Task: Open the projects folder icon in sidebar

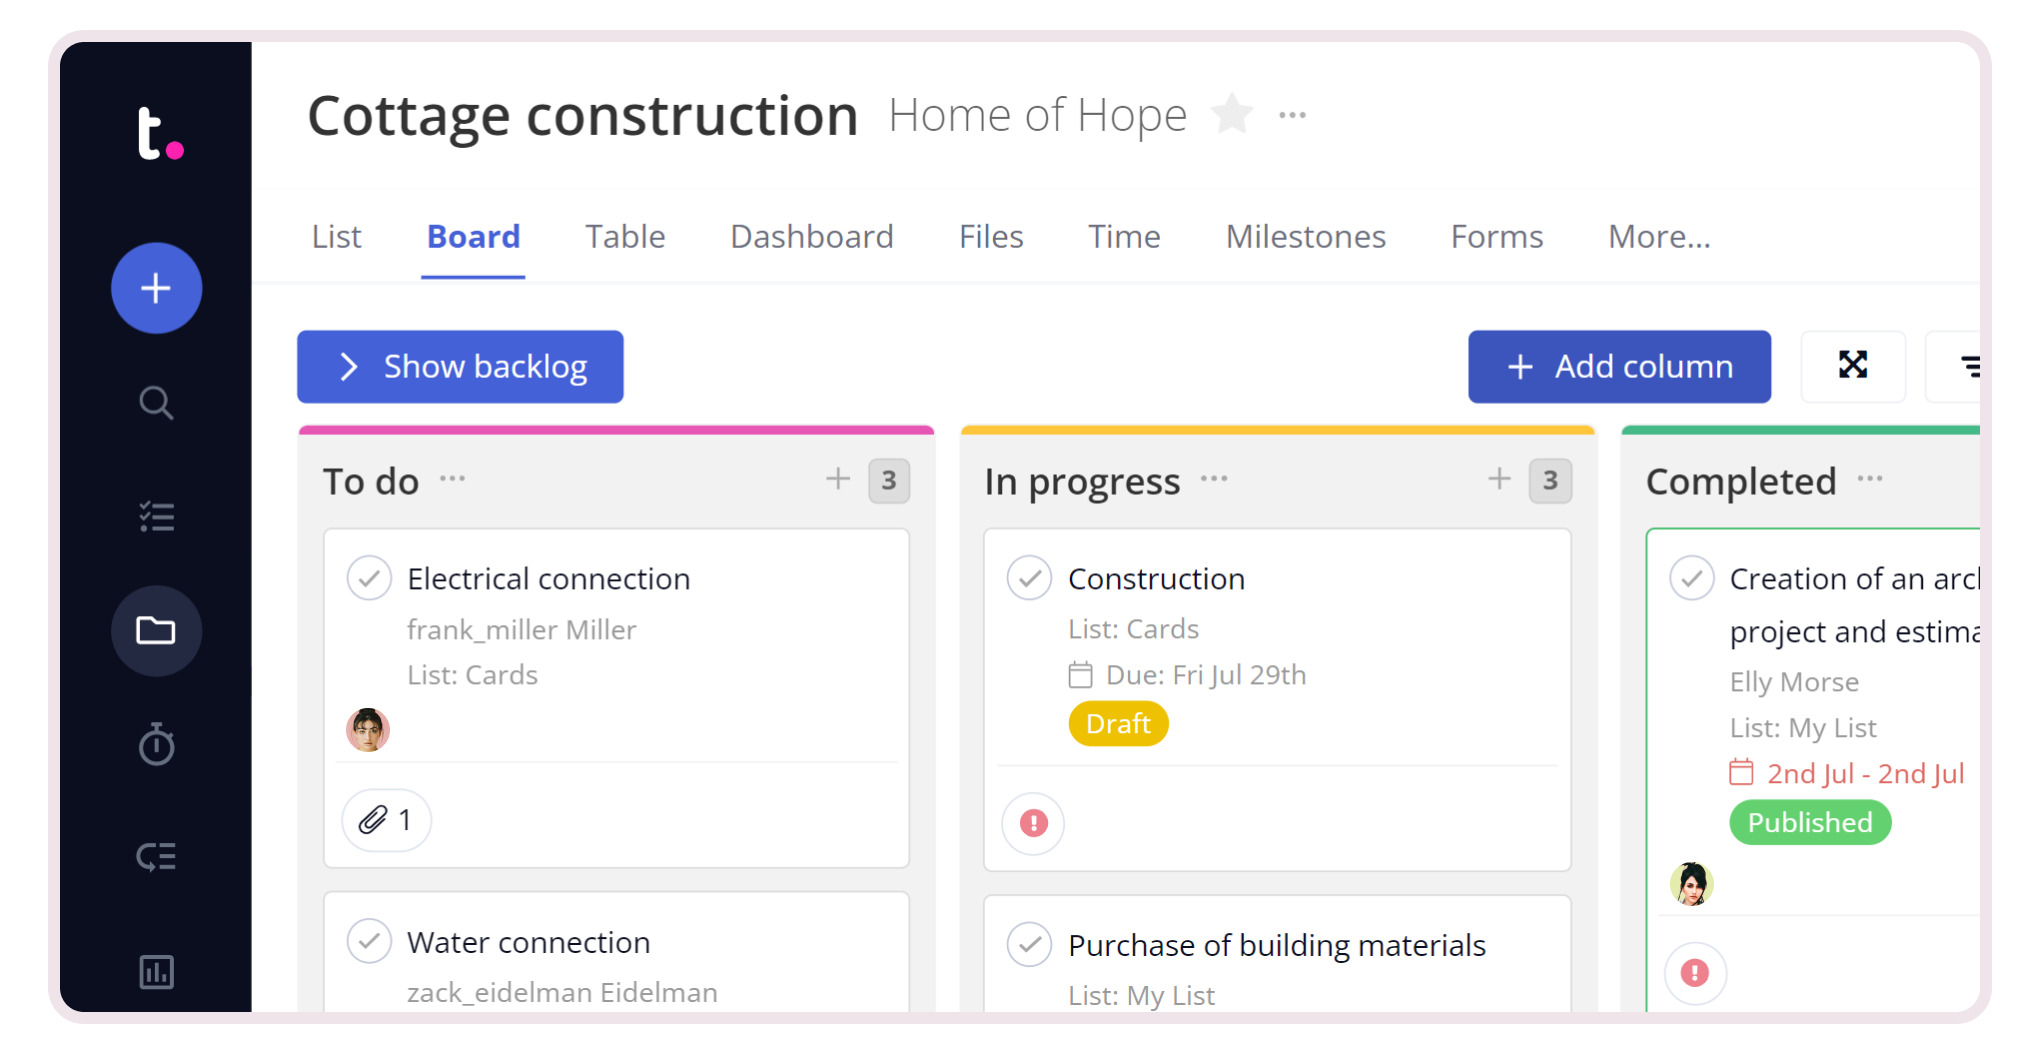Action: (x=156, y=631)
